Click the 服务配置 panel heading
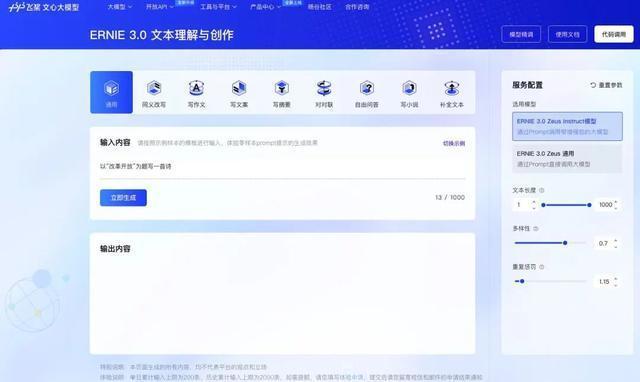This screenshot has height=382, width=640. (x=527, y=85)
